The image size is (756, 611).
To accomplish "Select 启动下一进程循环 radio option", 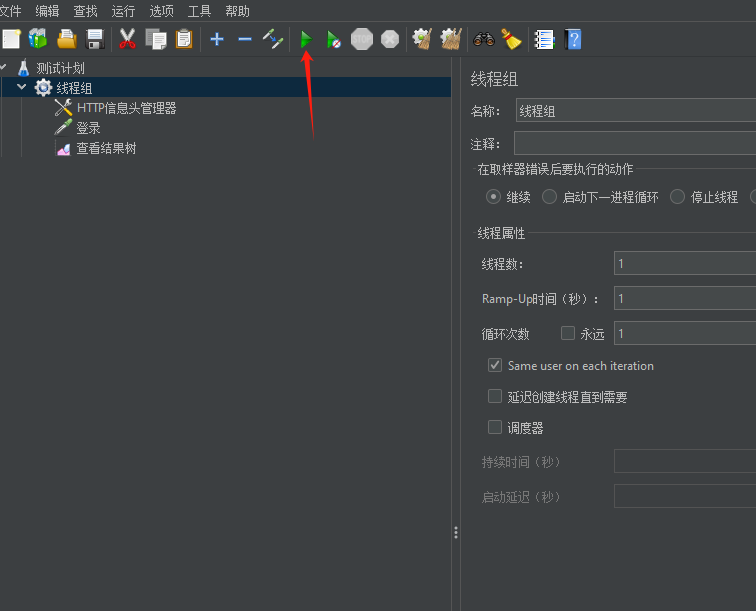I will pos(549,197).
